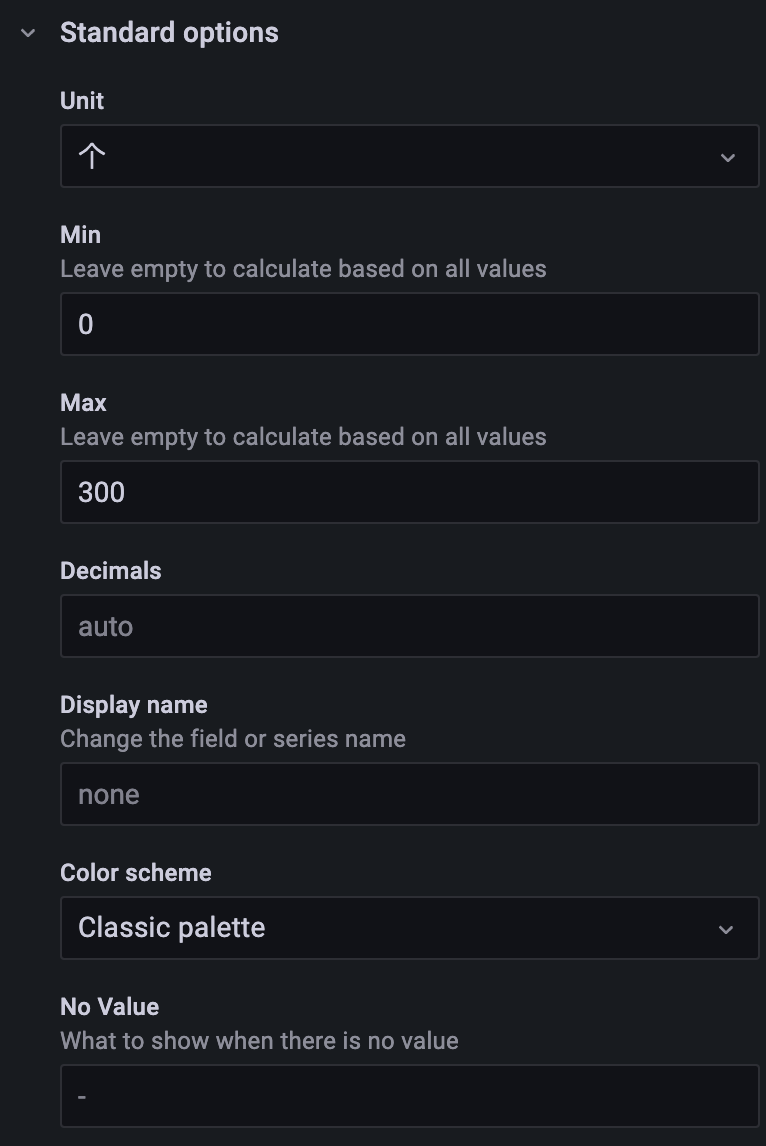Click the Decimals field showing auto
The height and width of the screenshot is (1146, 766).
pyautogui.click(x=409, y=626)
